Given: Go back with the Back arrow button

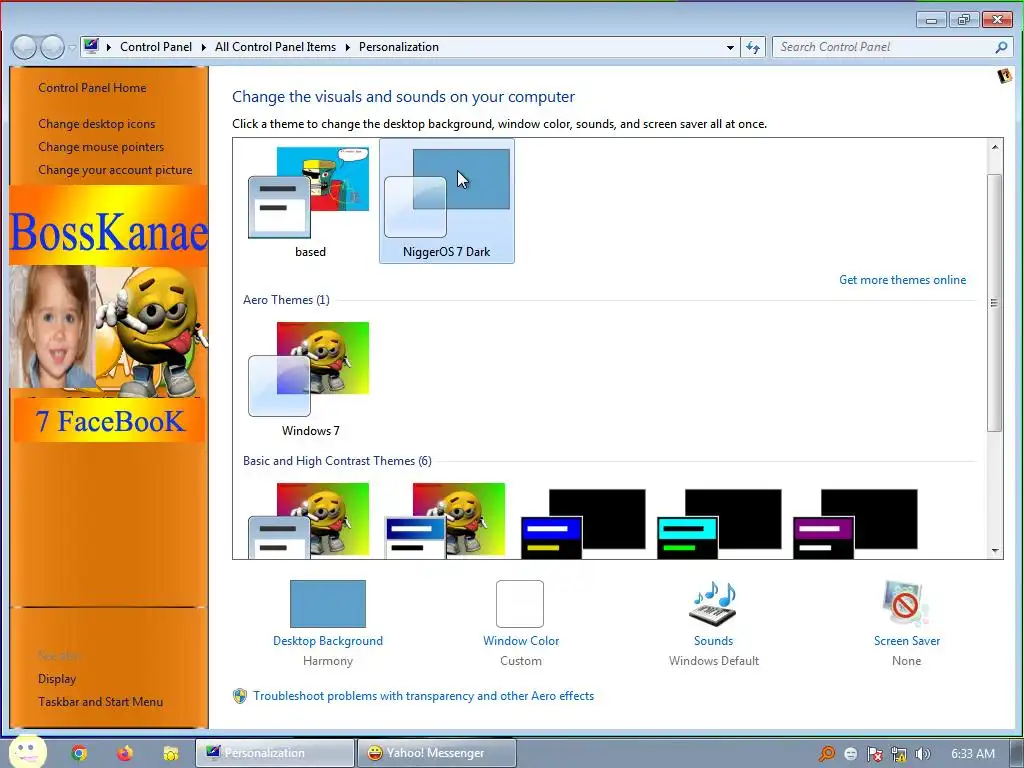Looking at the screenshot, I should click(x=24, y=47).
